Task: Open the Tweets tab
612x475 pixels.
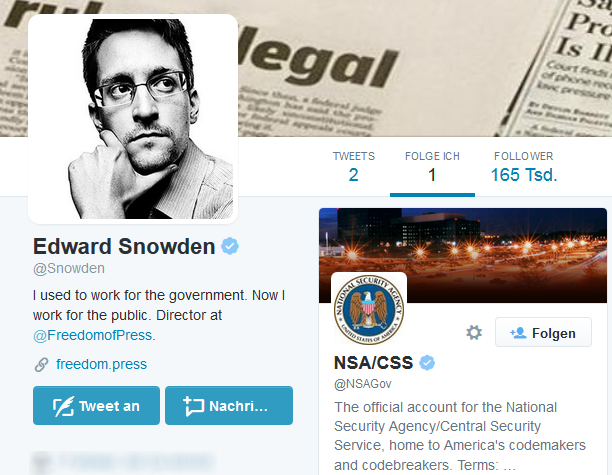Action: (x=353, y=167)
